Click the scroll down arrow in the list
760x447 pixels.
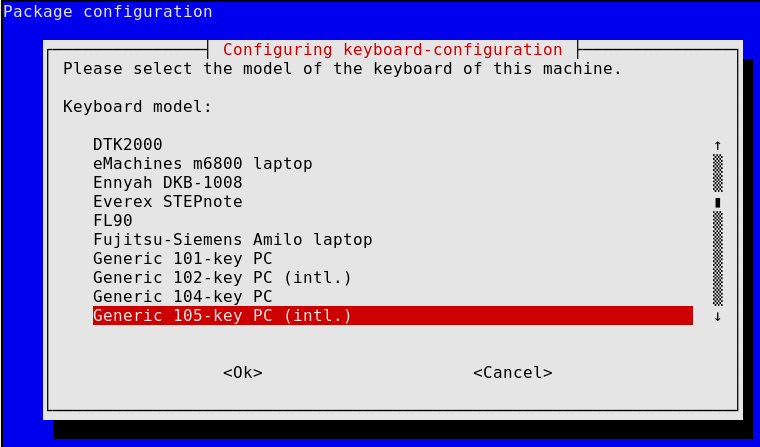pos(717,317)
